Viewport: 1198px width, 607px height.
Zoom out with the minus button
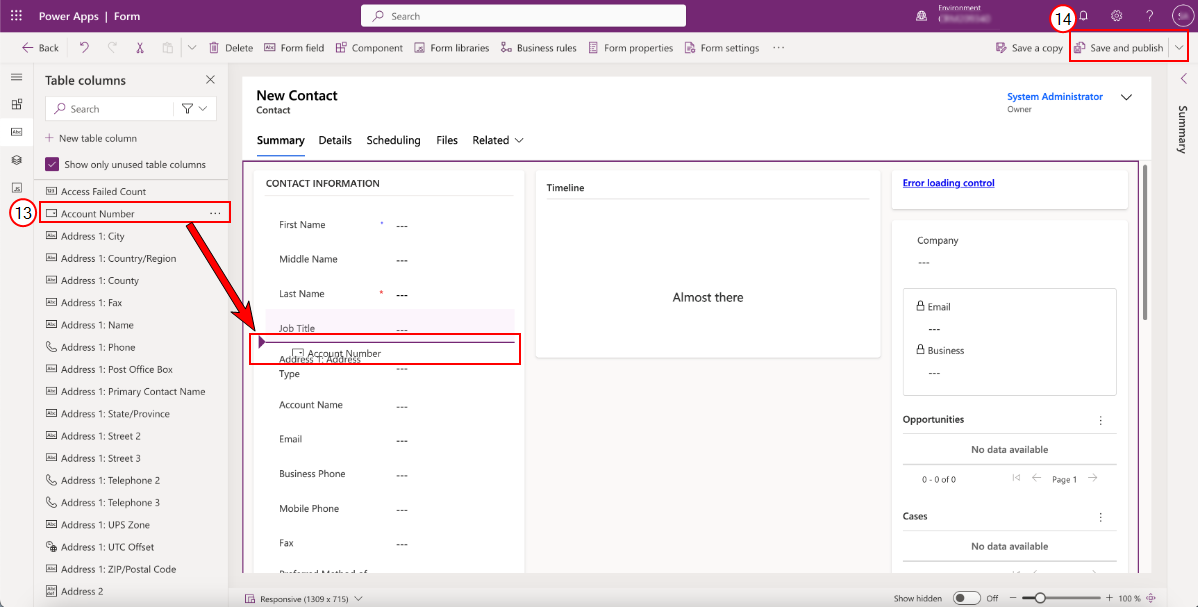tap(1014, 598)
